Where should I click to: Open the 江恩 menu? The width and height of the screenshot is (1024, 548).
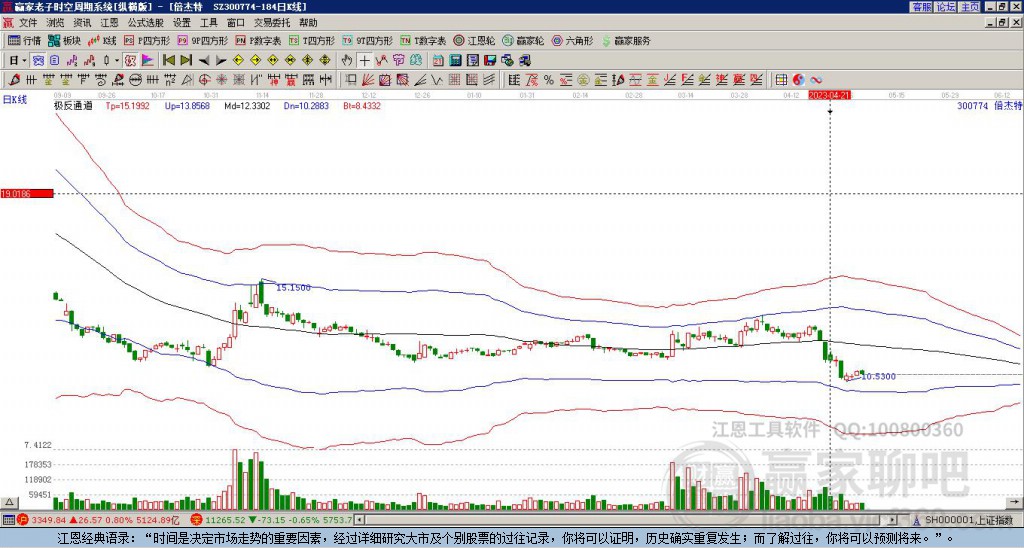tap(109, 23)
